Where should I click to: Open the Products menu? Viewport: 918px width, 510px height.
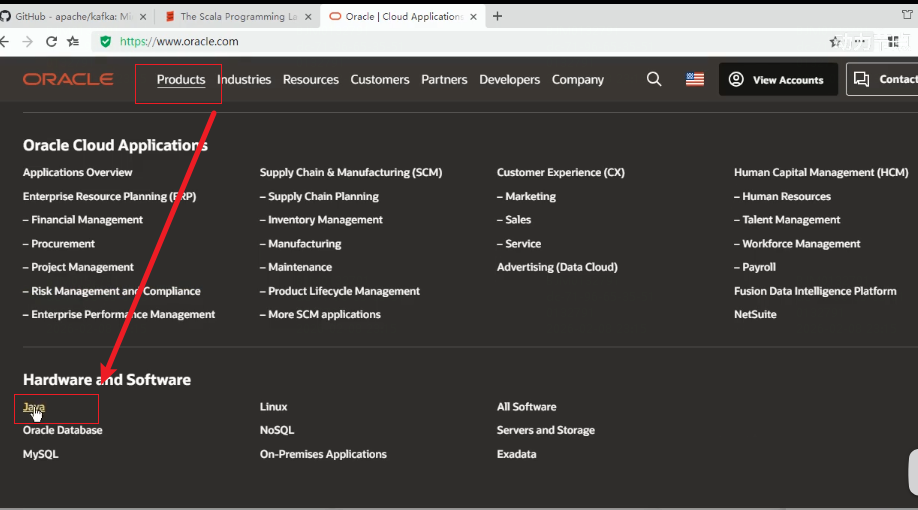pos(181,80)
